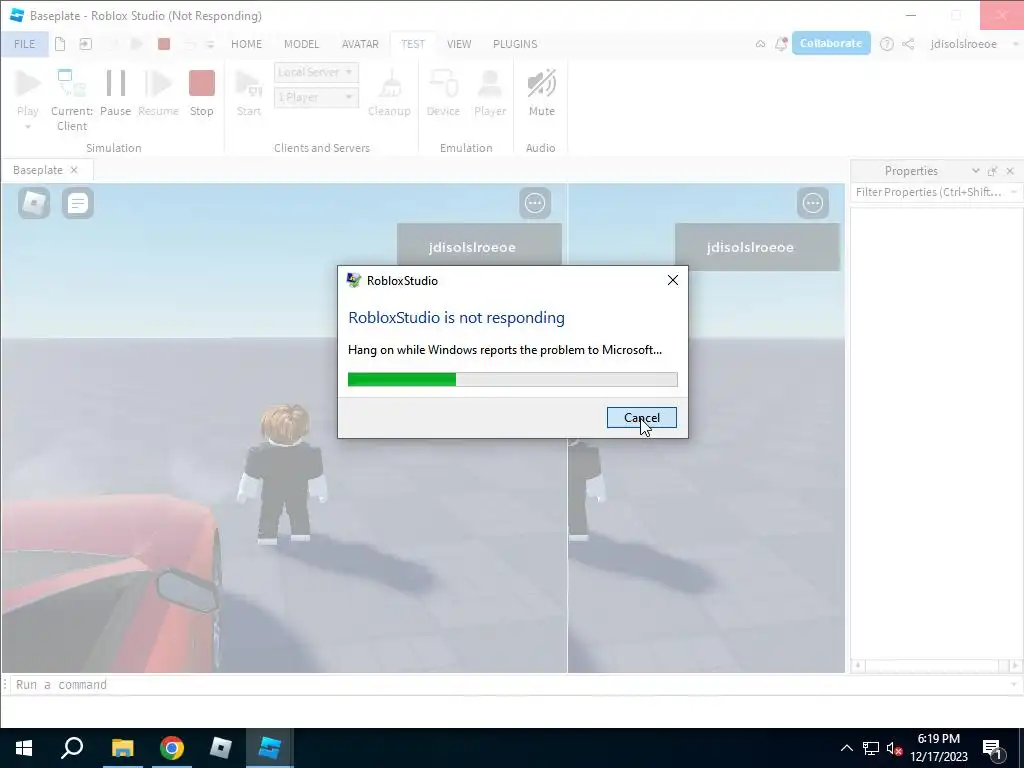The height and width of the screenshot is (768, 1024).
Task: Open the notifications bell icon
Action: 780,44
